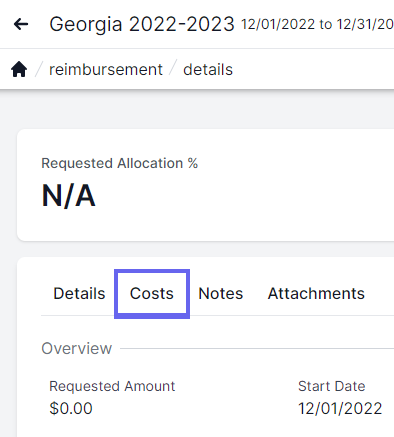Click the $0.00 requested amount
This screenshot has height=437, width=394.
(x=71, y=408)
